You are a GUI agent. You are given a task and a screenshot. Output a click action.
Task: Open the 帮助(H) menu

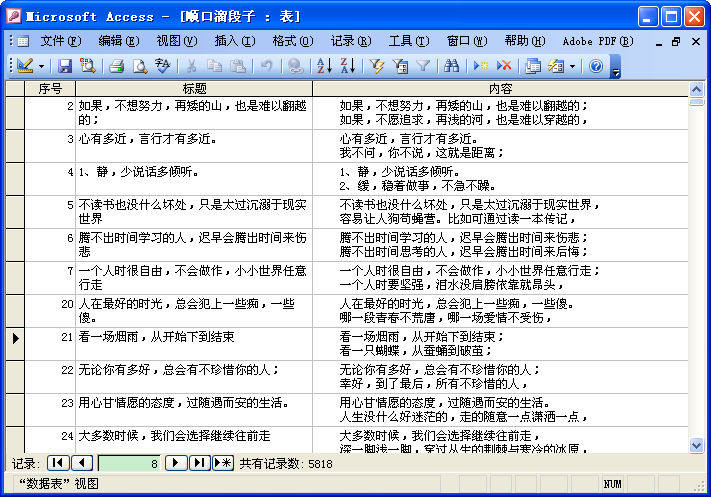[525, 41]
